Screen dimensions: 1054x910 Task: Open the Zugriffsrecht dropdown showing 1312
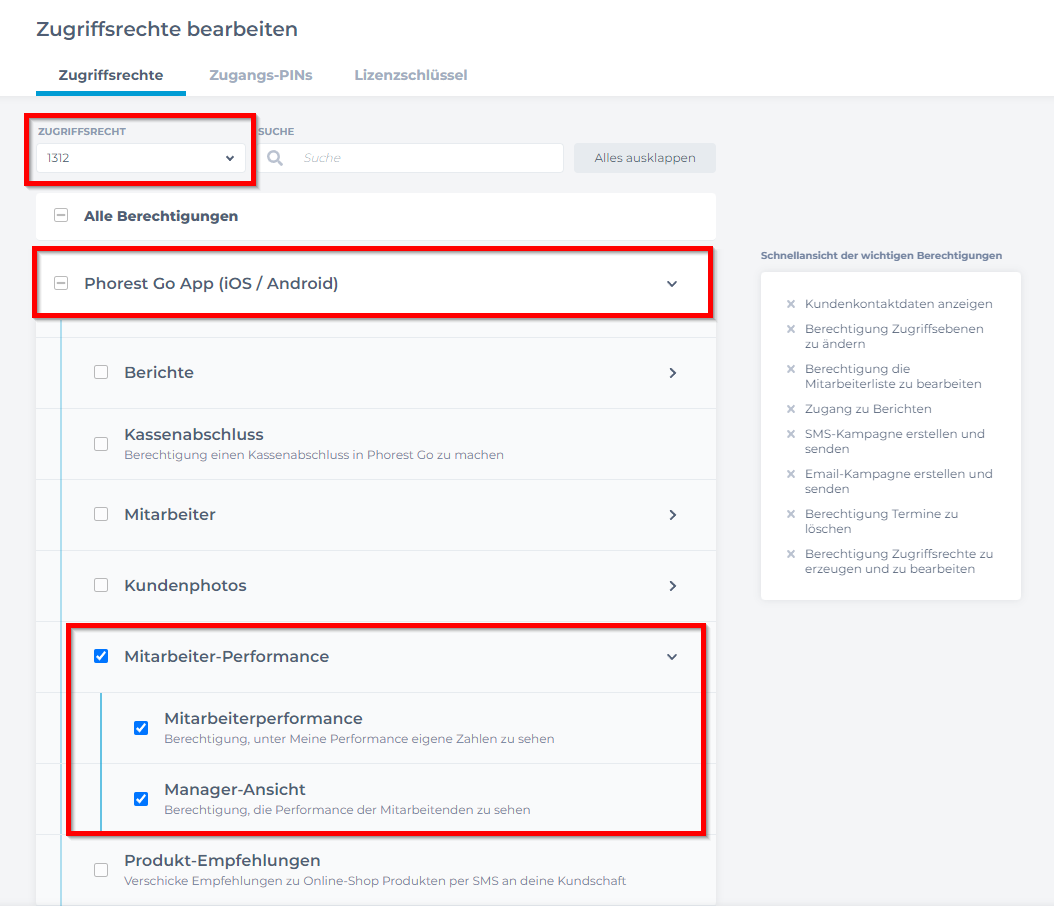(x=140, y=158)
